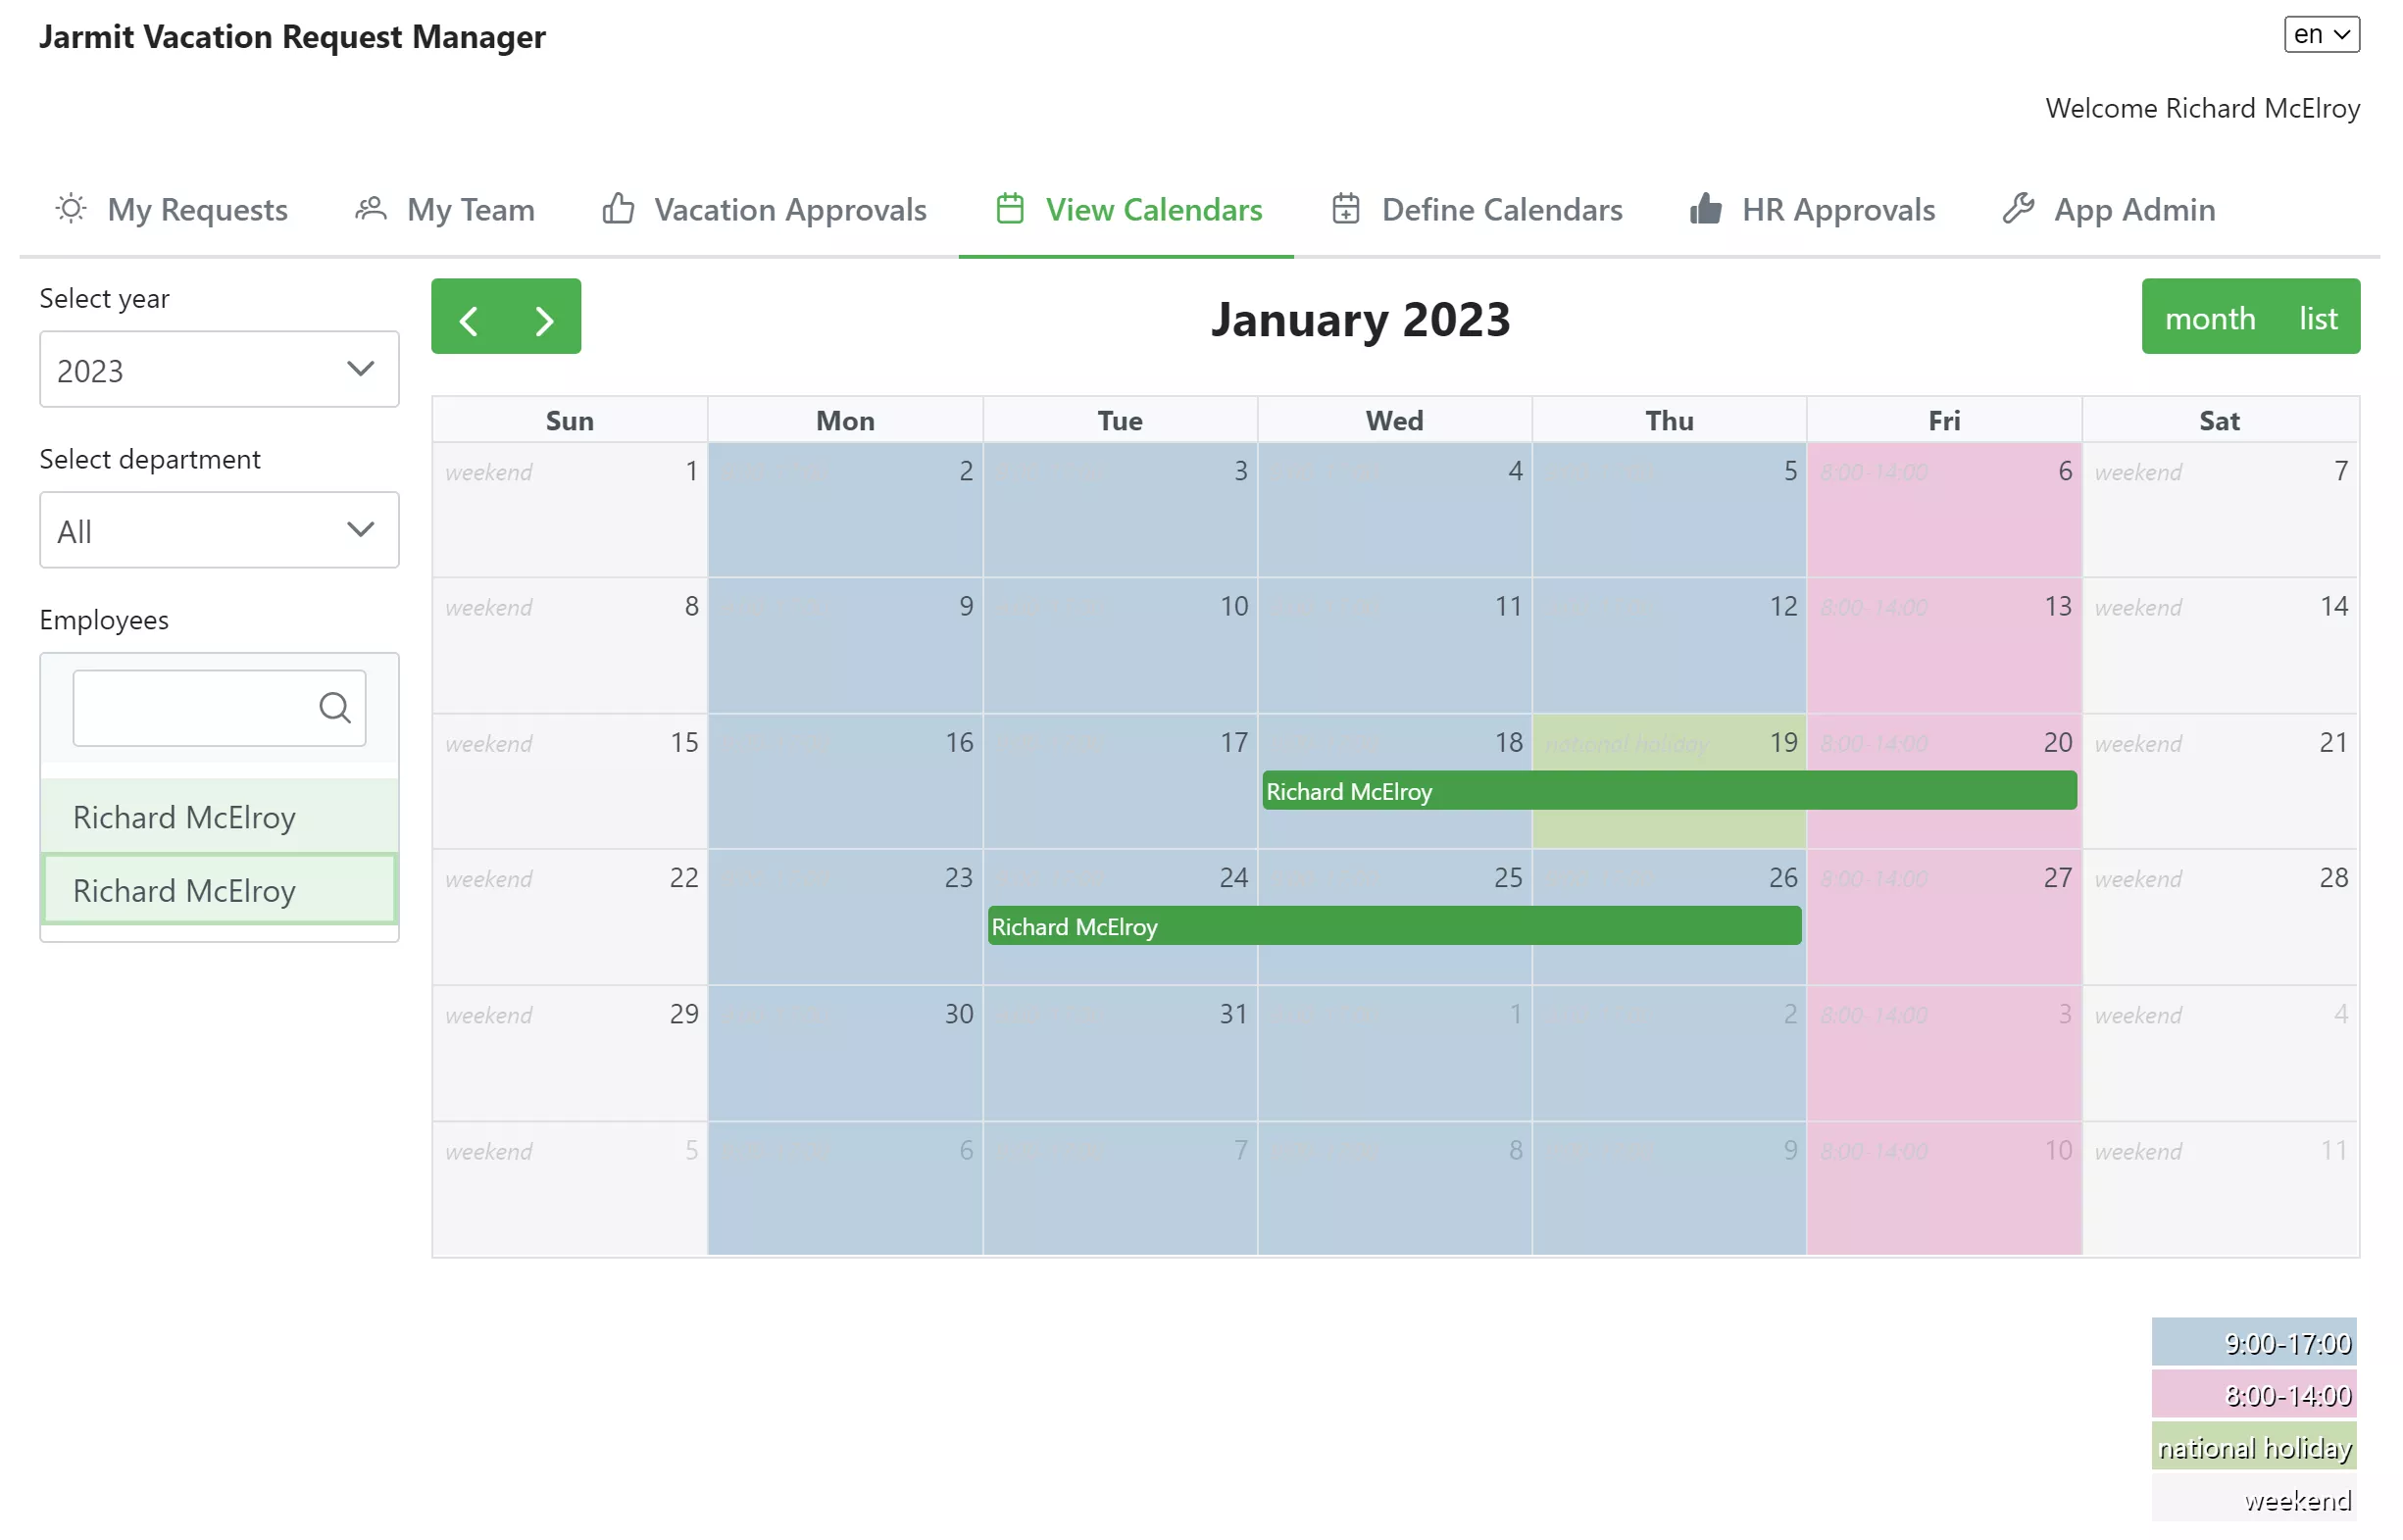Click the Define Calendars icon
The width and height of the screenshot is (2403, 1540).
1349,209
